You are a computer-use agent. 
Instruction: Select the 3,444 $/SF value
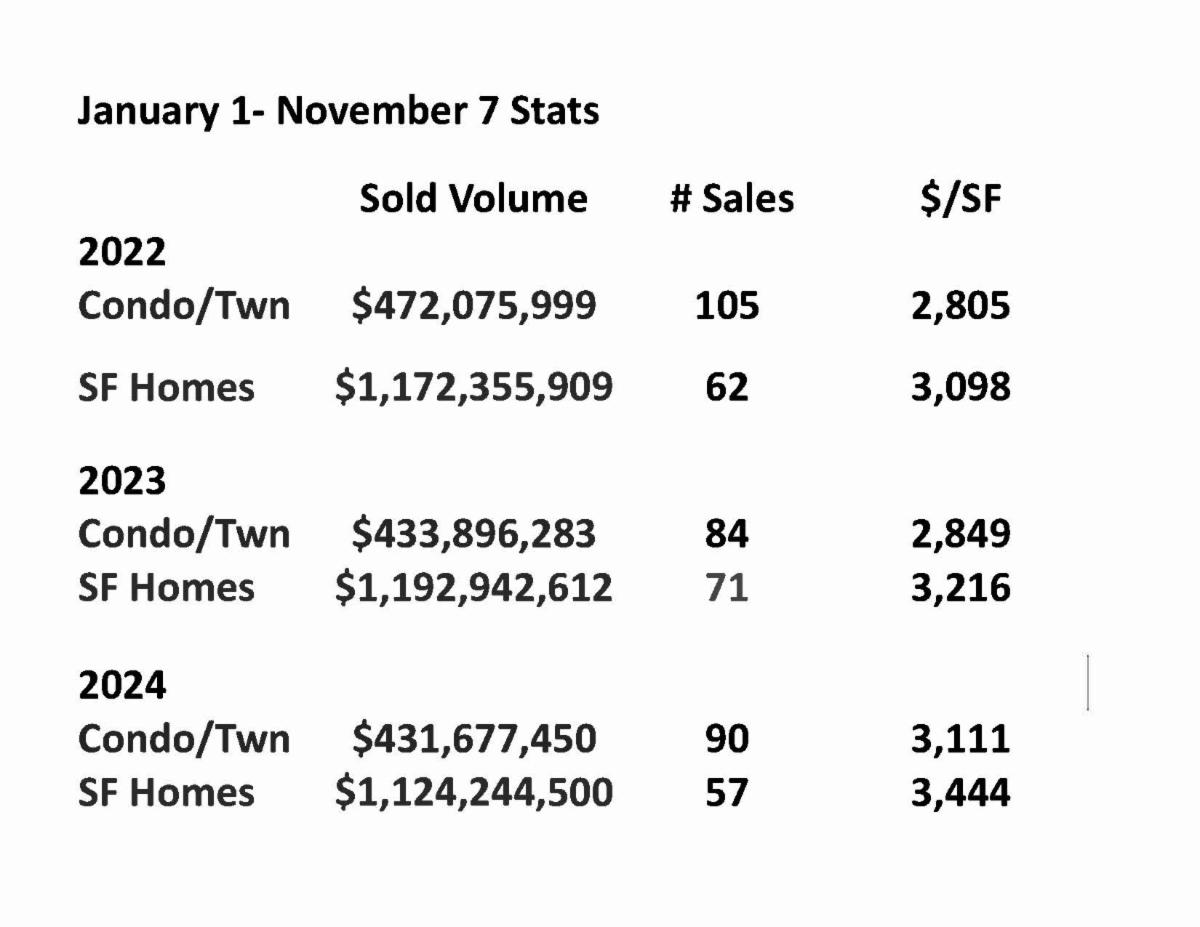[960, 792]
